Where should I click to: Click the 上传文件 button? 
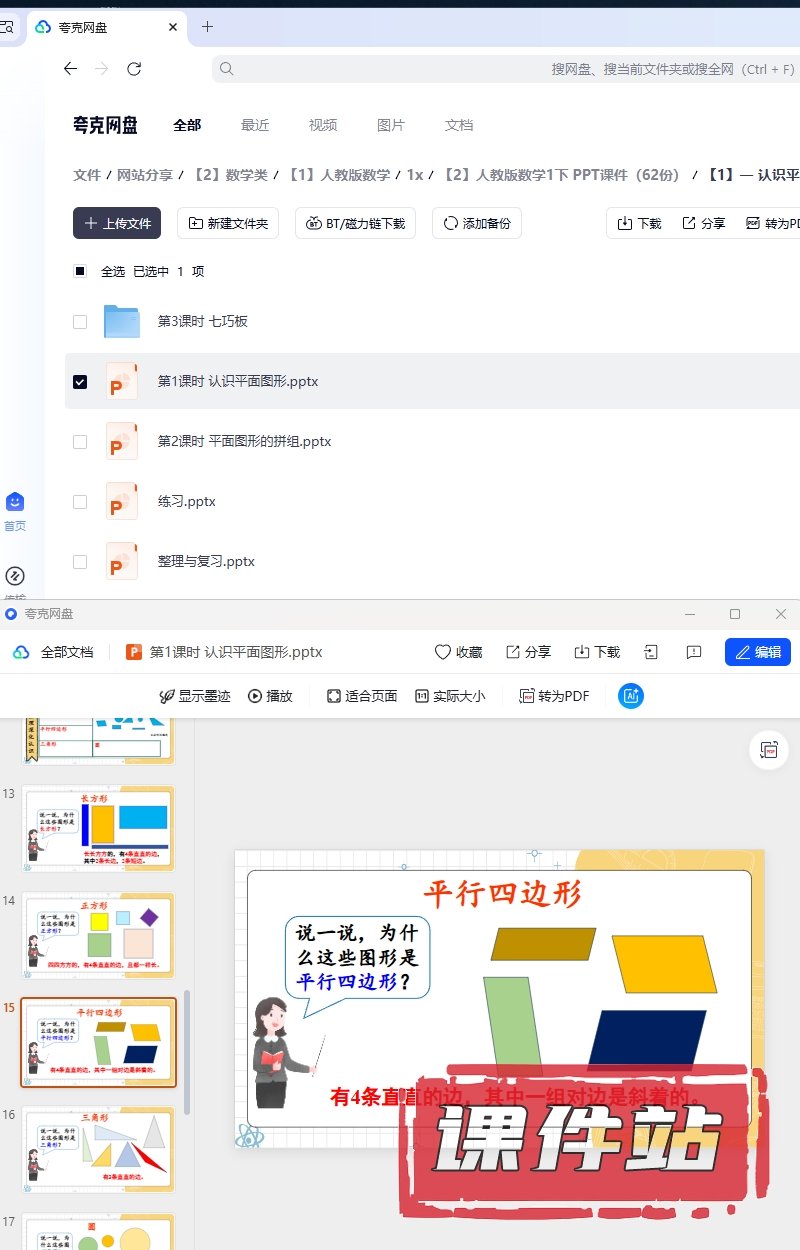[117, 223]
